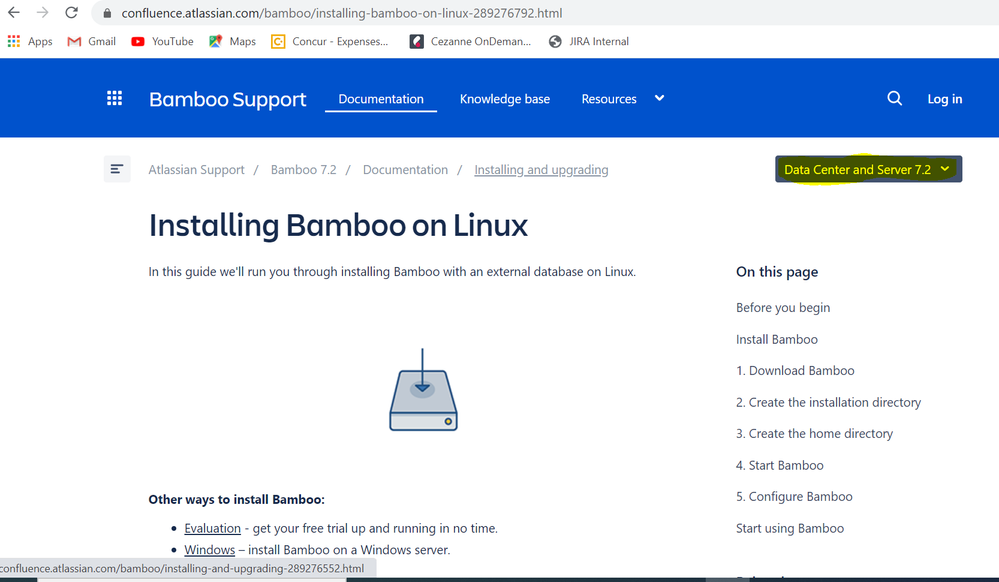Click the site security padlock icon
The height and width of the screenshot is (582, 999).
(107, 13)
